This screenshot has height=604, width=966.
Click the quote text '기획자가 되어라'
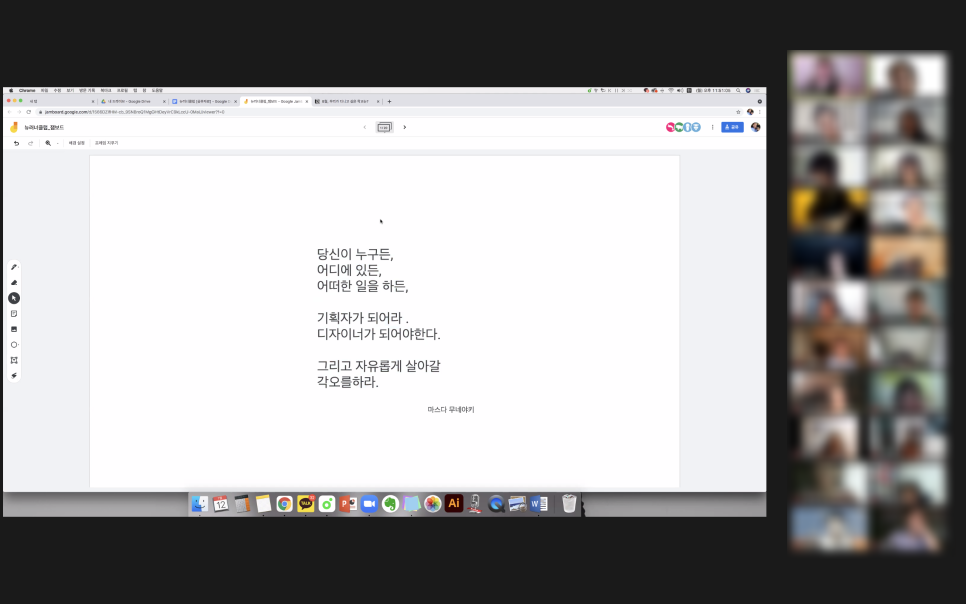(359, 318)
